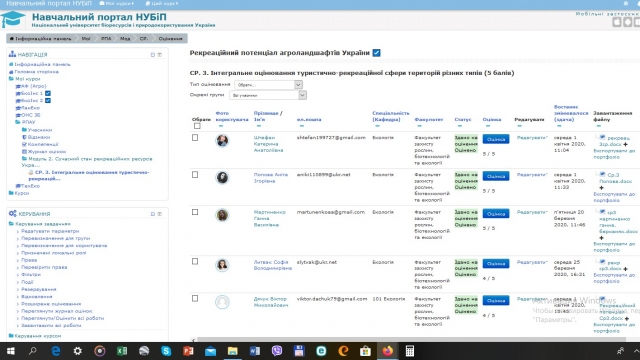Click the Оцінення breadcrumb item
This screenshot has height=360, width=640.
tap(170, 38)
